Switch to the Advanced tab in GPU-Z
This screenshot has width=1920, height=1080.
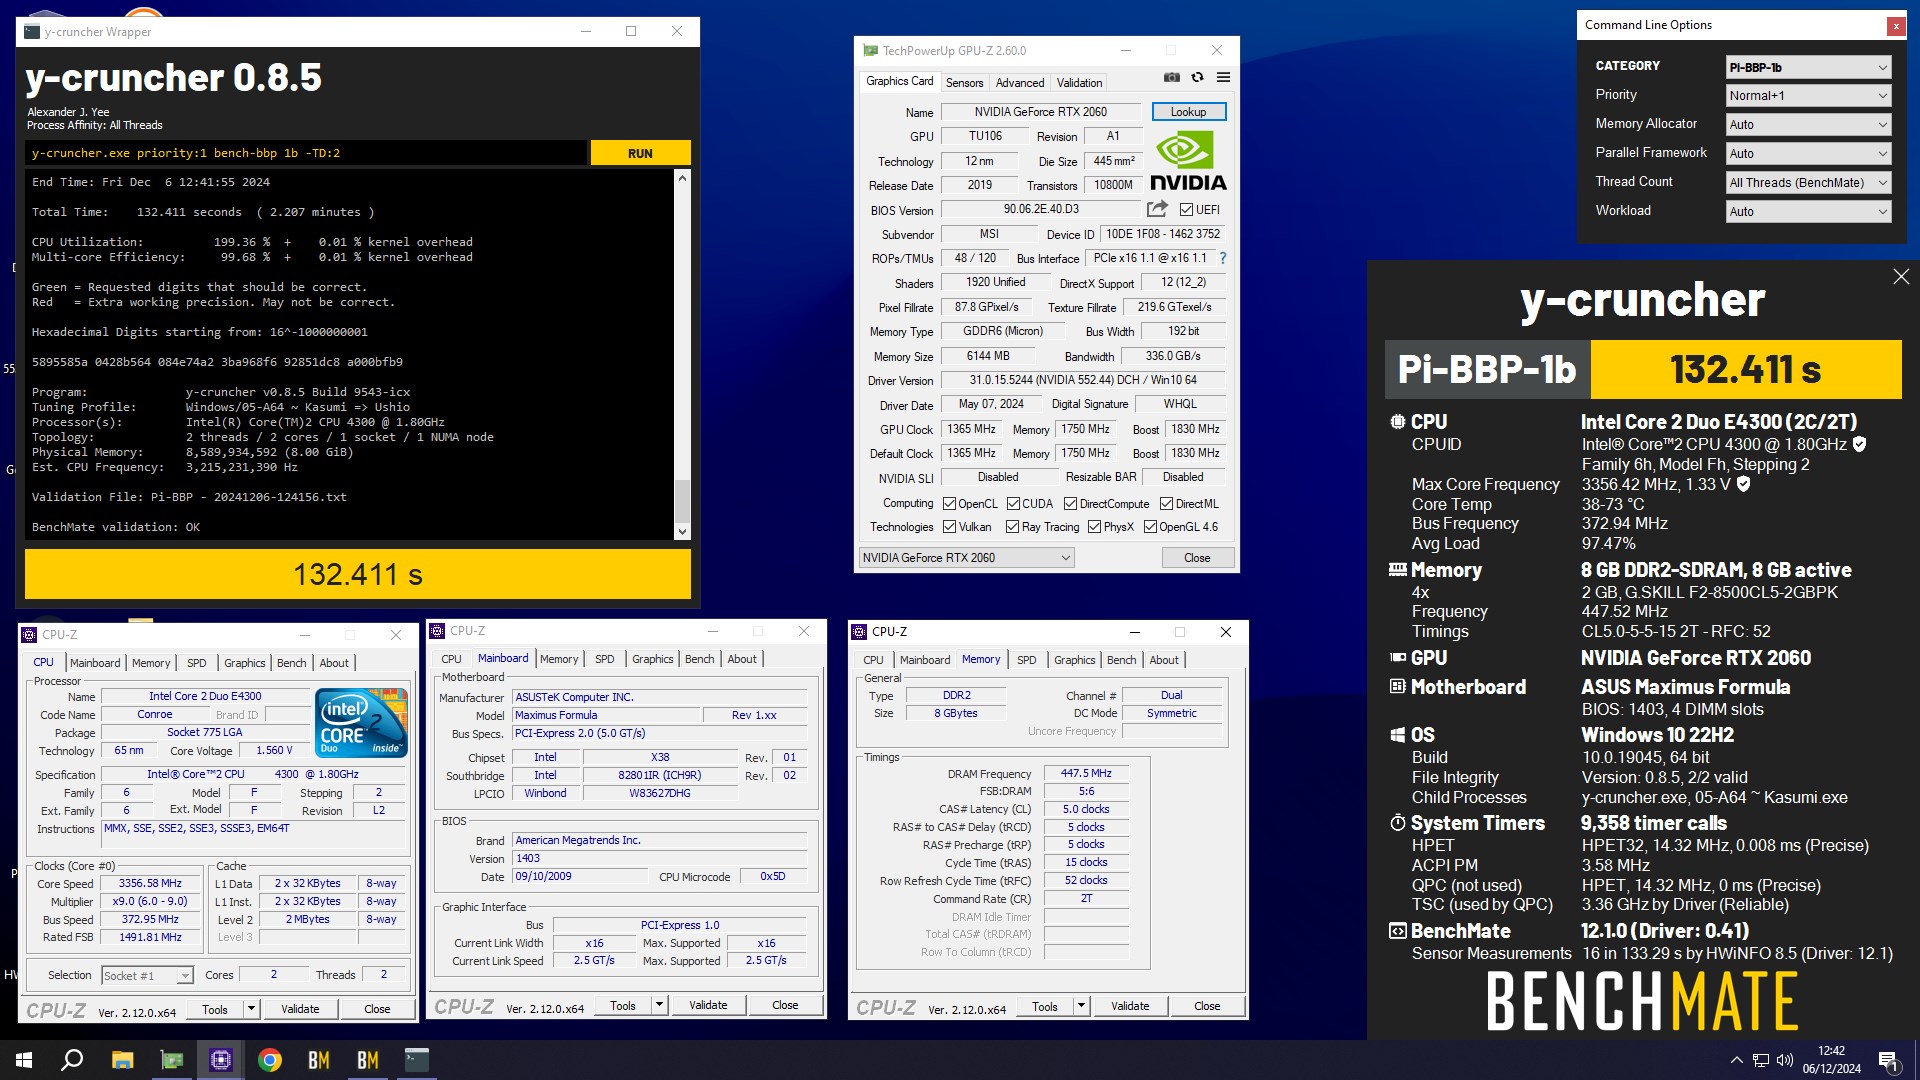pos(1019,83)
